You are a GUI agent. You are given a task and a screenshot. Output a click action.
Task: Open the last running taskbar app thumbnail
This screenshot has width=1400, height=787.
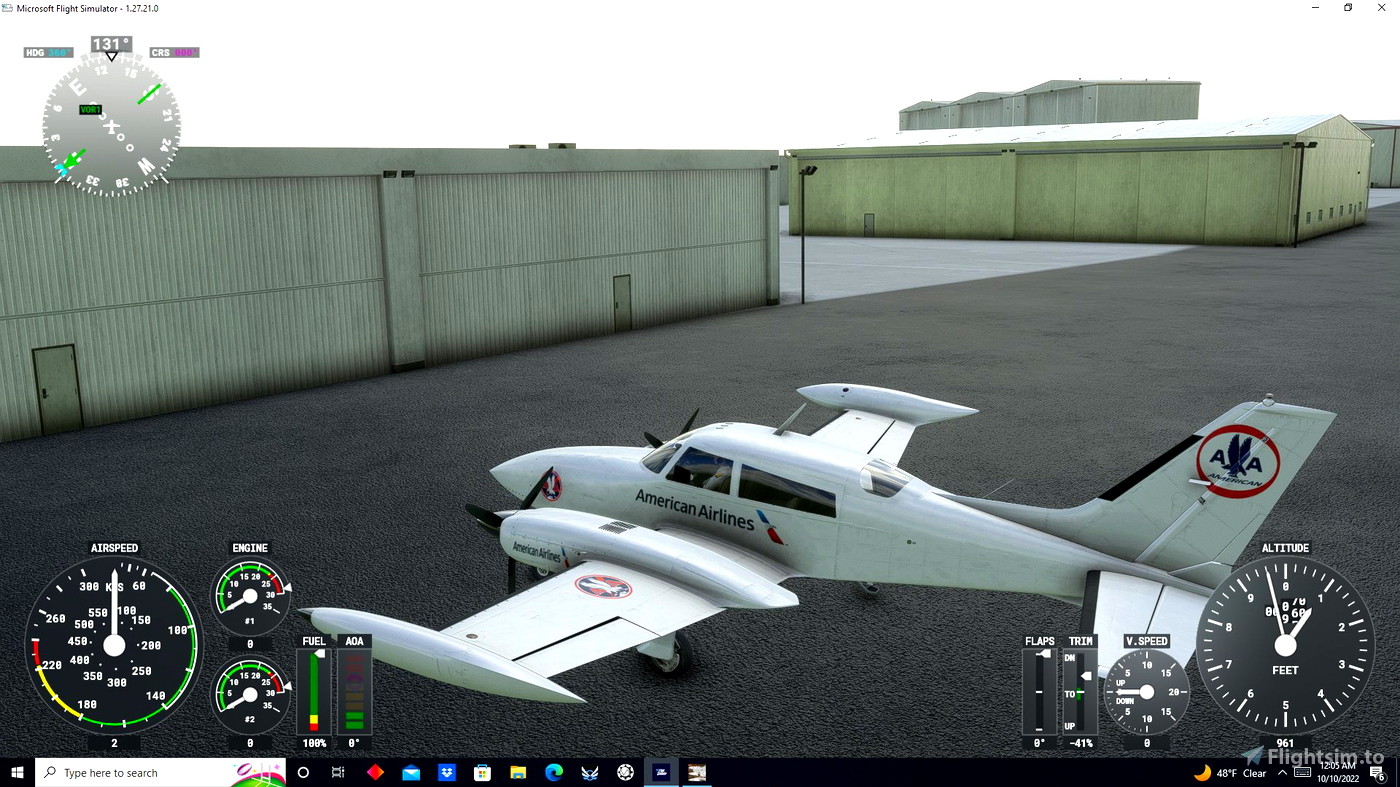pyautogui.click(x=697, y=772)
